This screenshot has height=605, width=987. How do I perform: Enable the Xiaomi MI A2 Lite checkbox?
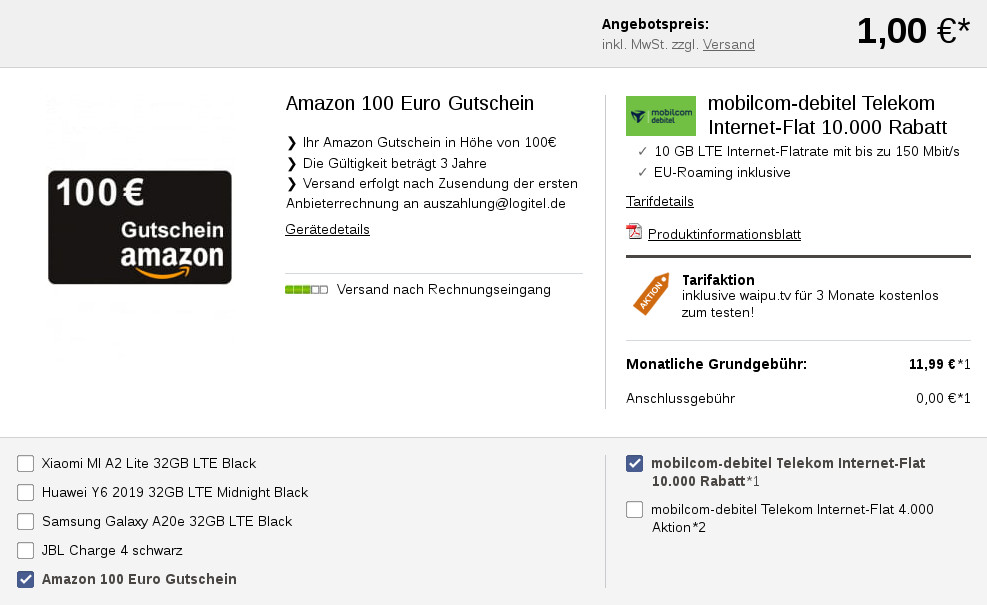pos(25,464)
